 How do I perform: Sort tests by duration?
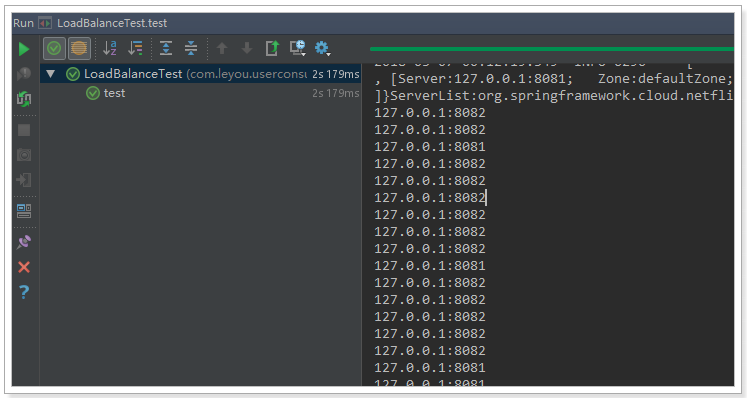136,48
